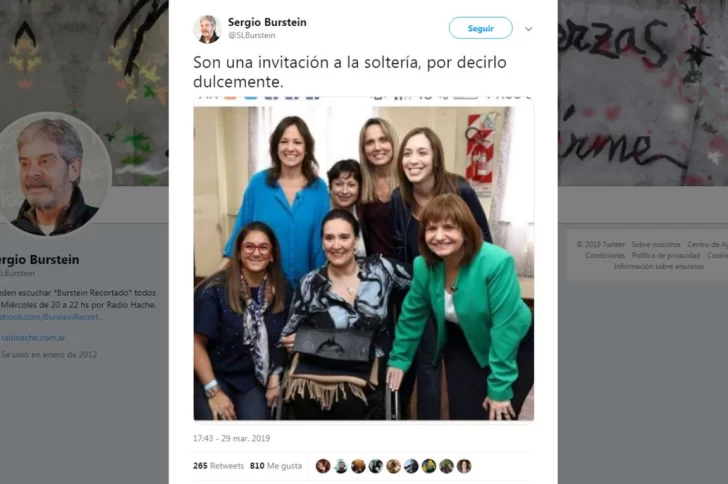Open the tweet timestamp 17:43 - 29 mar. 2019
This screenshot has width=728, height=484.
231,438
